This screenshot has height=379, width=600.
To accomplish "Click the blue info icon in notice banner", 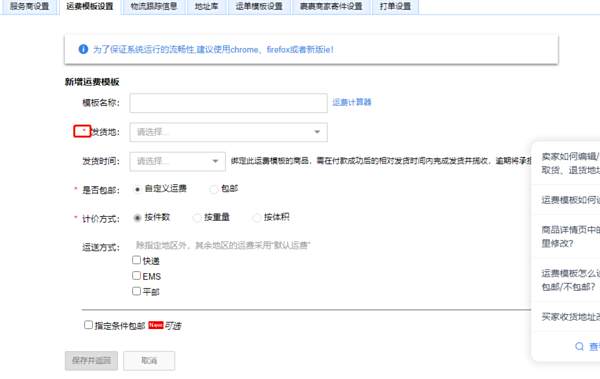I will click(x=83, y=49).
